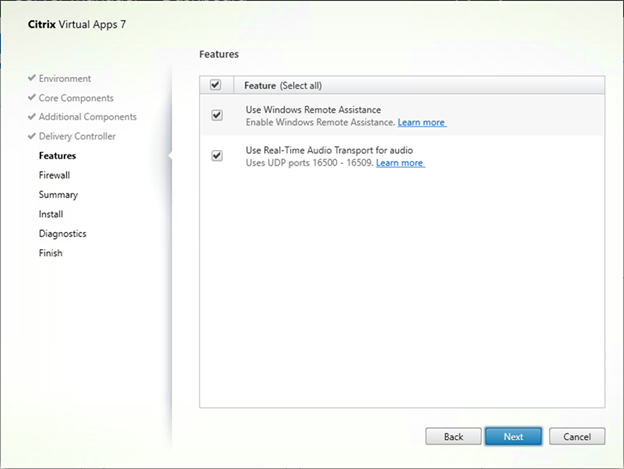
Task: Proceed with the Next button
Action: (x=513, y=437)
